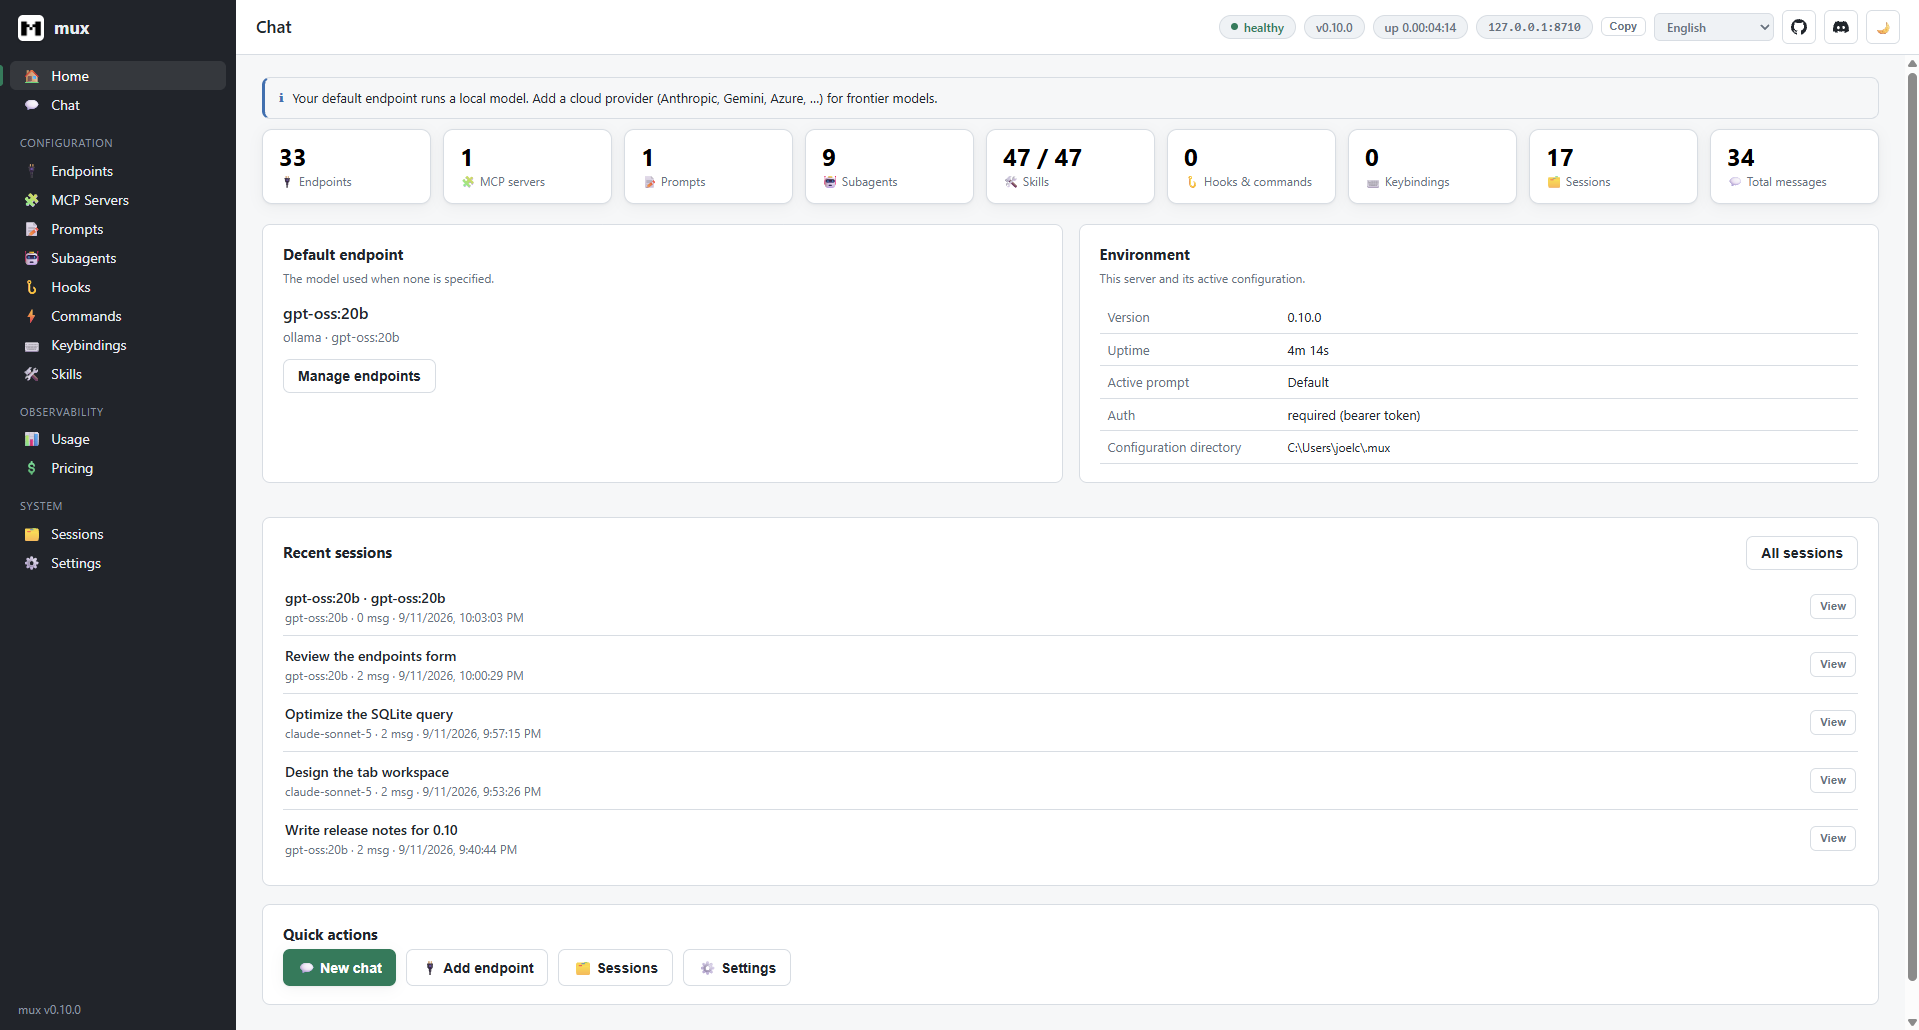View the Write release notes for 0.10 session

click(1832, 839)
